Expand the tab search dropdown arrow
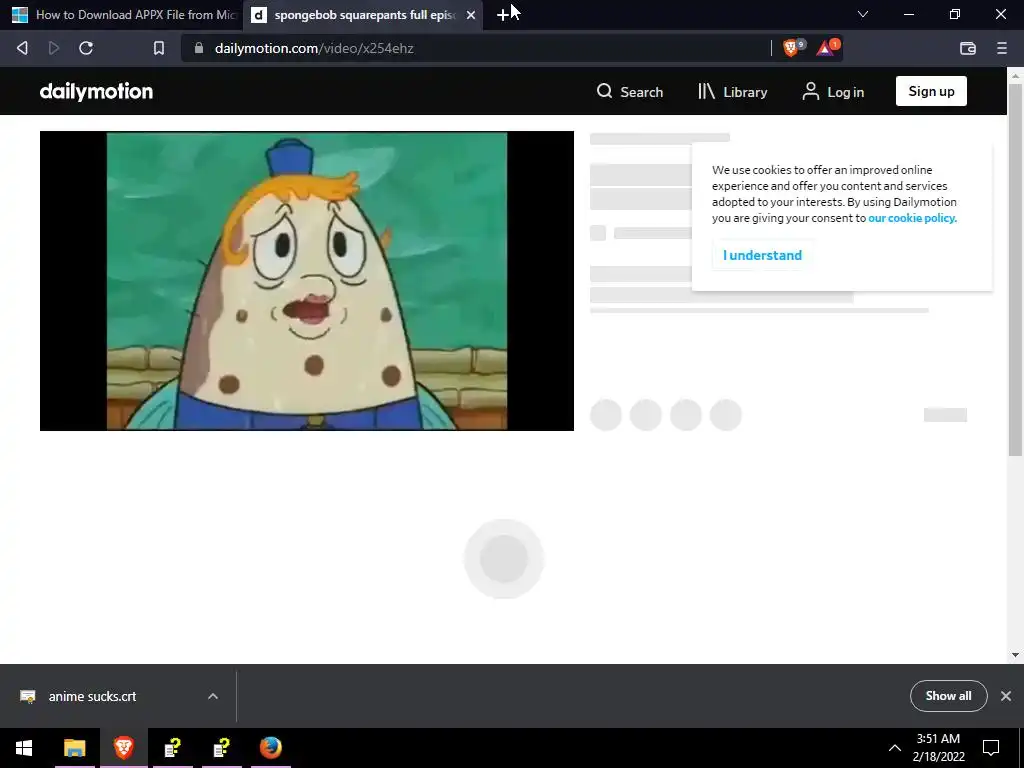 863,14
